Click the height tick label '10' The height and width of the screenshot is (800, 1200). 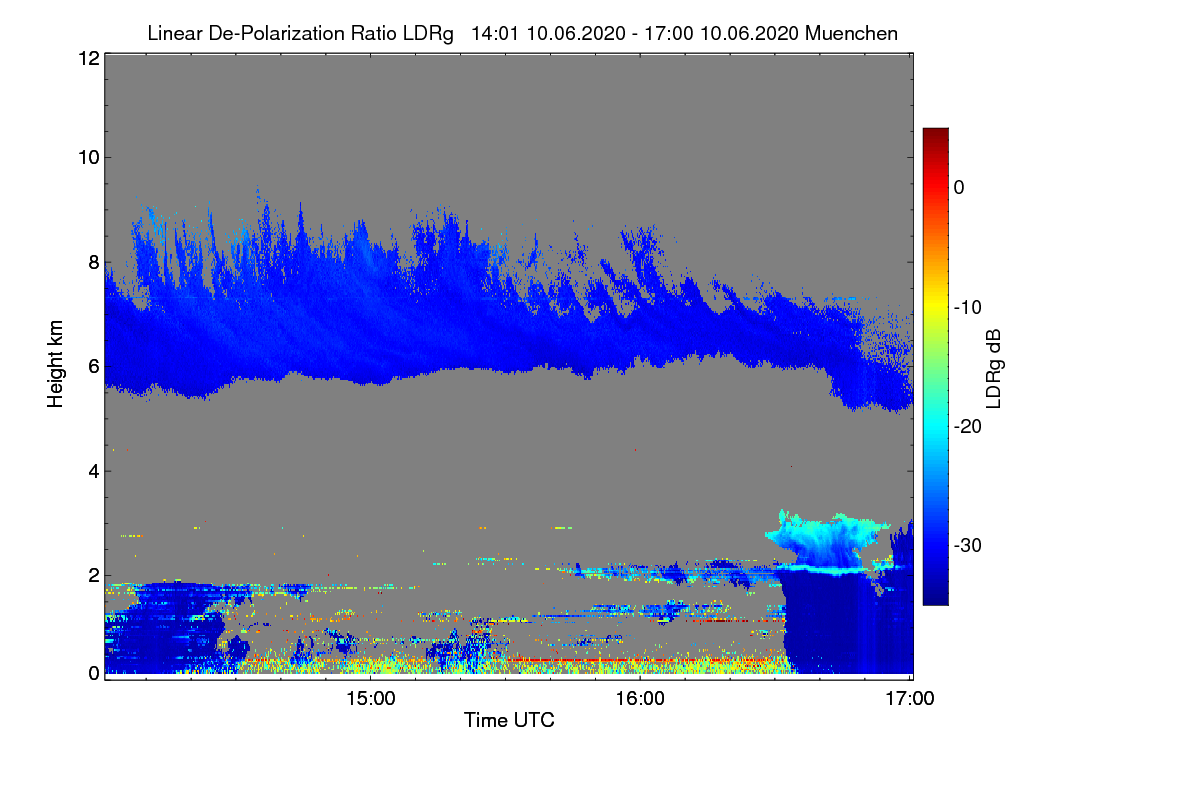pos(87,157)
